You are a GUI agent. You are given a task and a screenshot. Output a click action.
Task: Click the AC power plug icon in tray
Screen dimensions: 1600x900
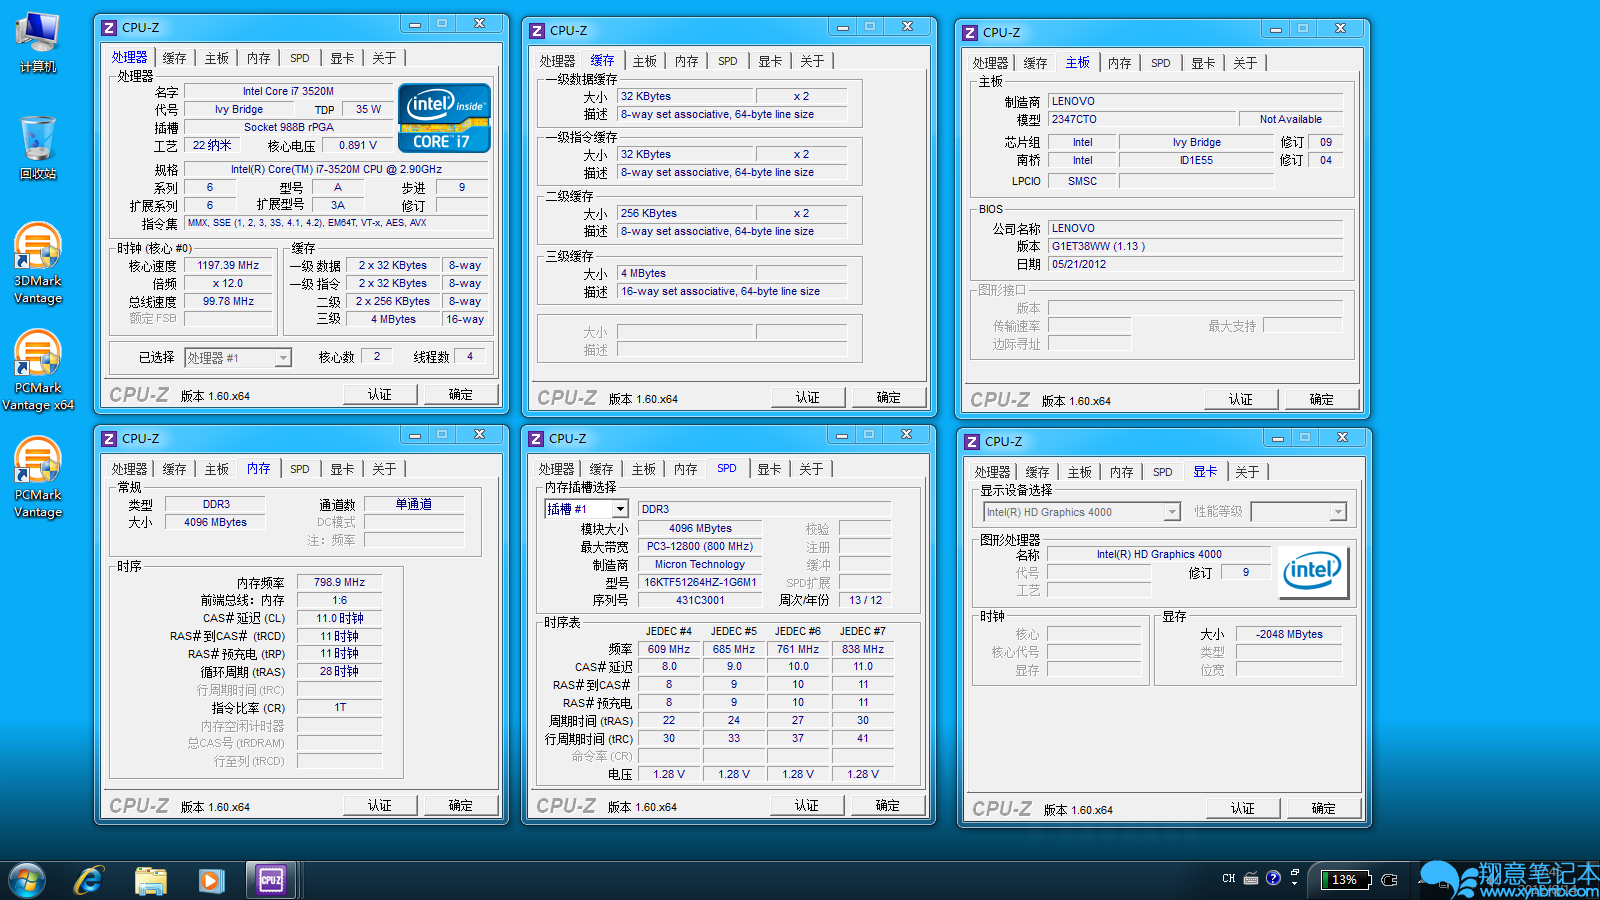pyautogui.click(x=1389, y=880)
